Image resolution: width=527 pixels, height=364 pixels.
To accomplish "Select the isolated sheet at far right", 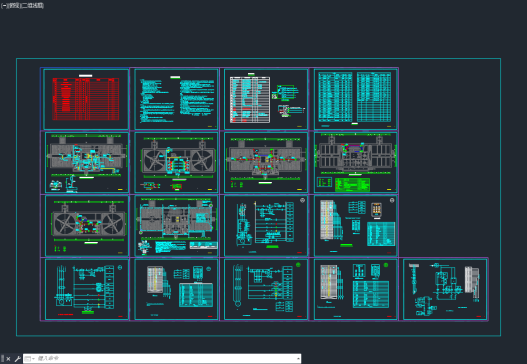I will point(445,289).
